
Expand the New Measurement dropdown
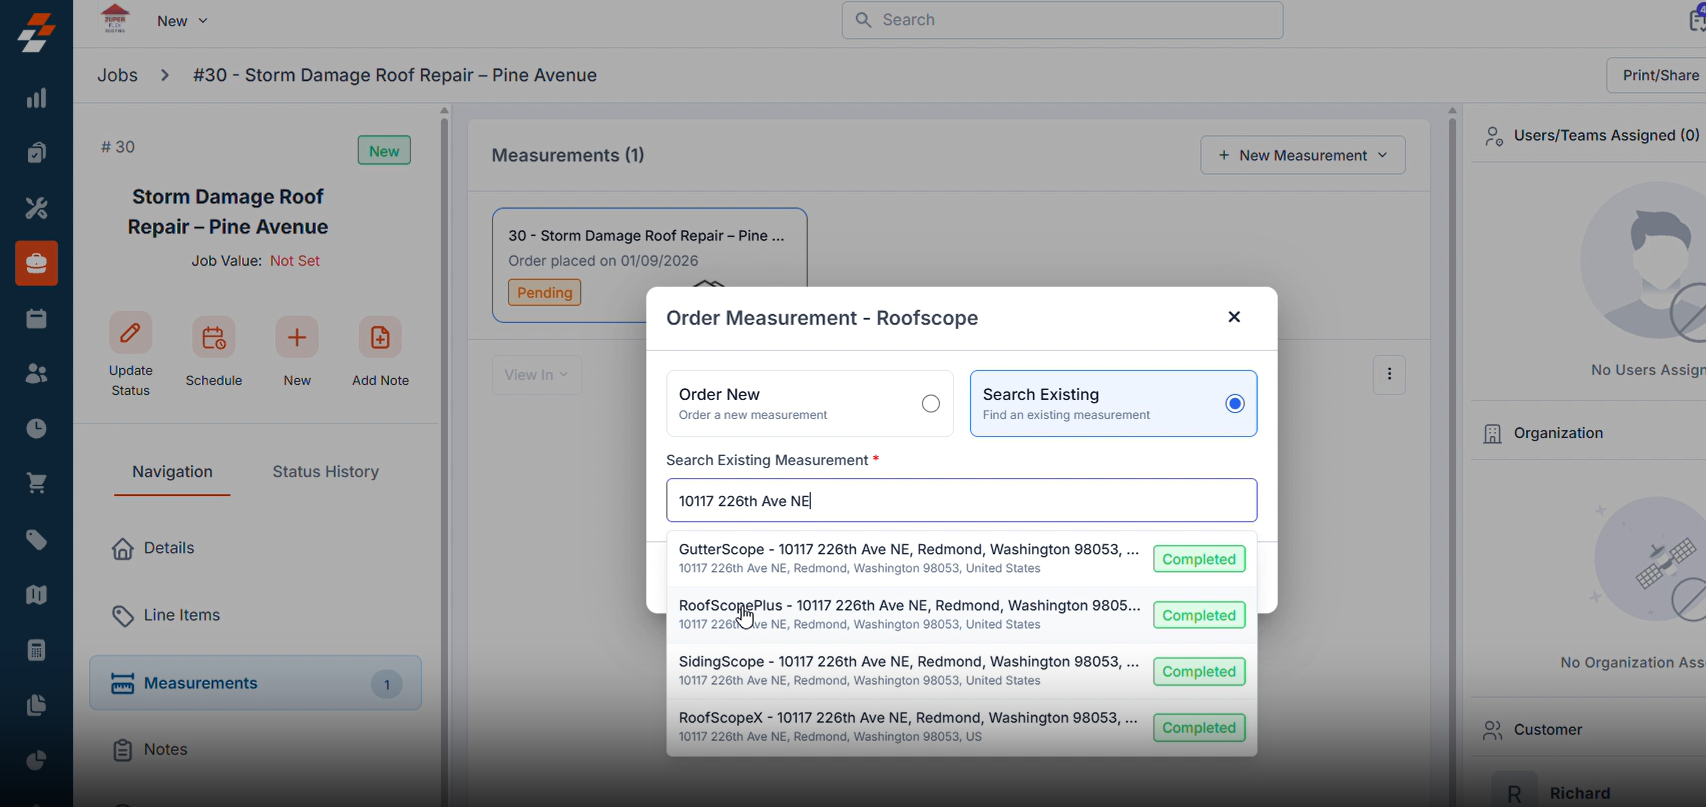(1302, 155)
